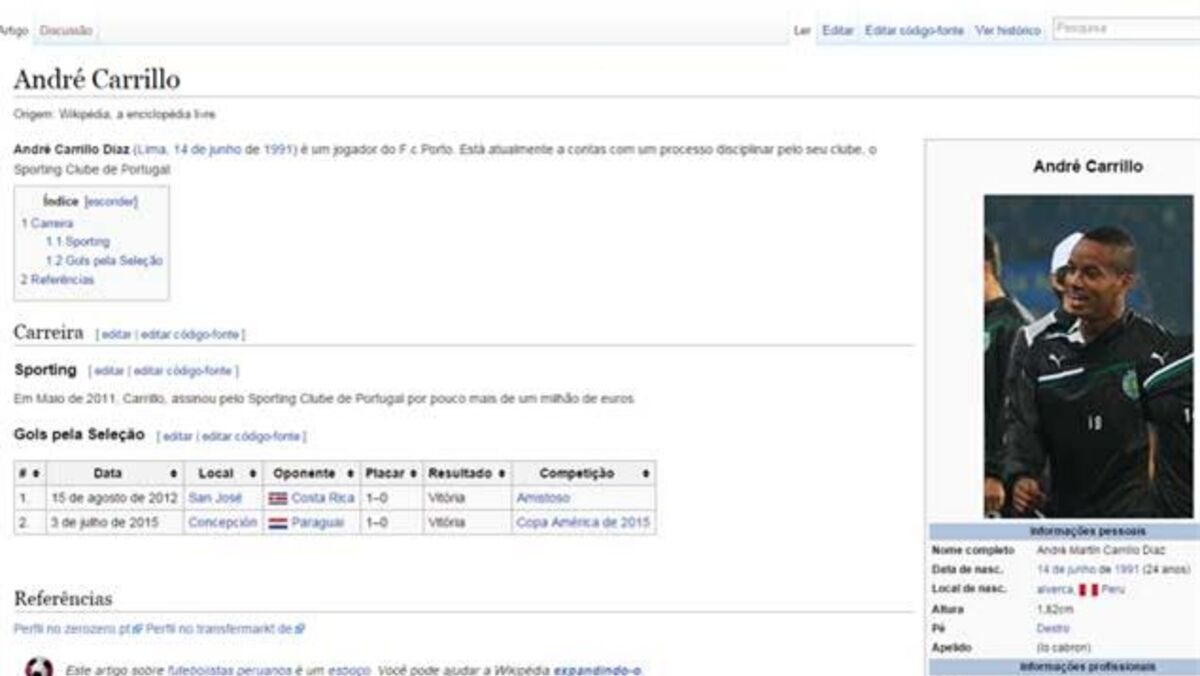Screen dimensions: 1200x676
Task: Click the Paraguay flag icon
Action: click(x=277, y=523)
